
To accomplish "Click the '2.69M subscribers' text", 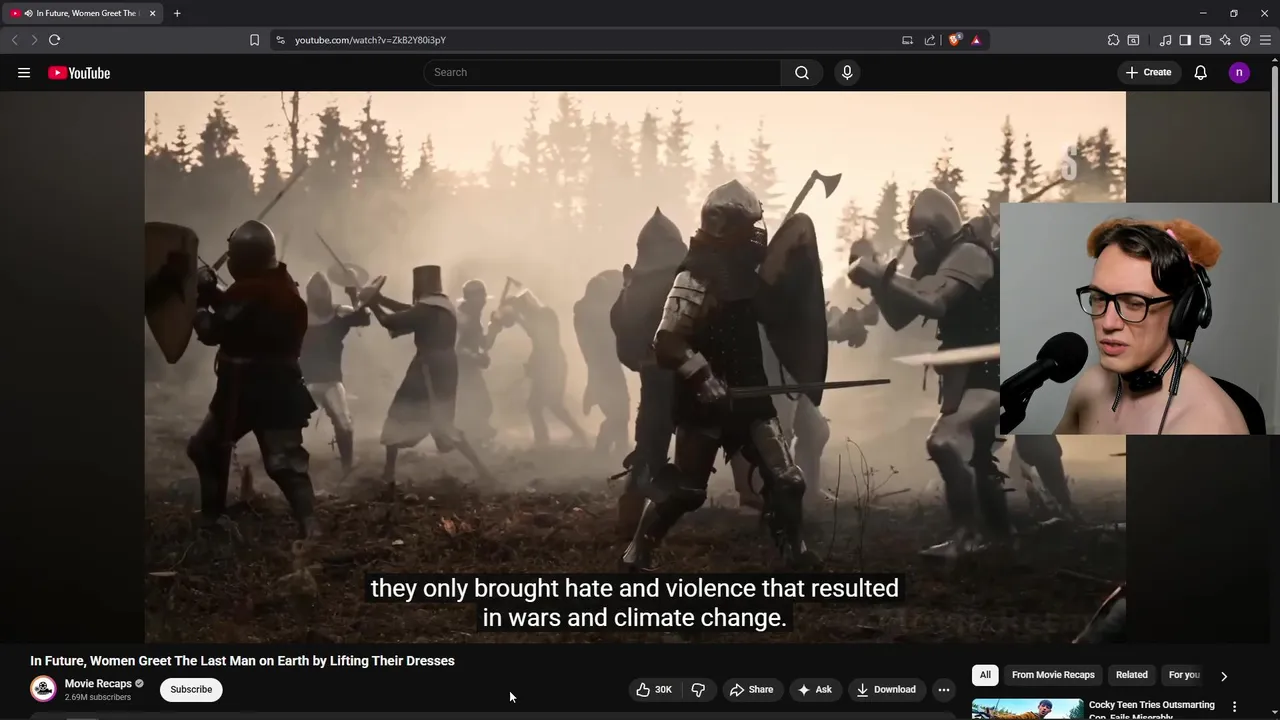I will tap(98, 697).
